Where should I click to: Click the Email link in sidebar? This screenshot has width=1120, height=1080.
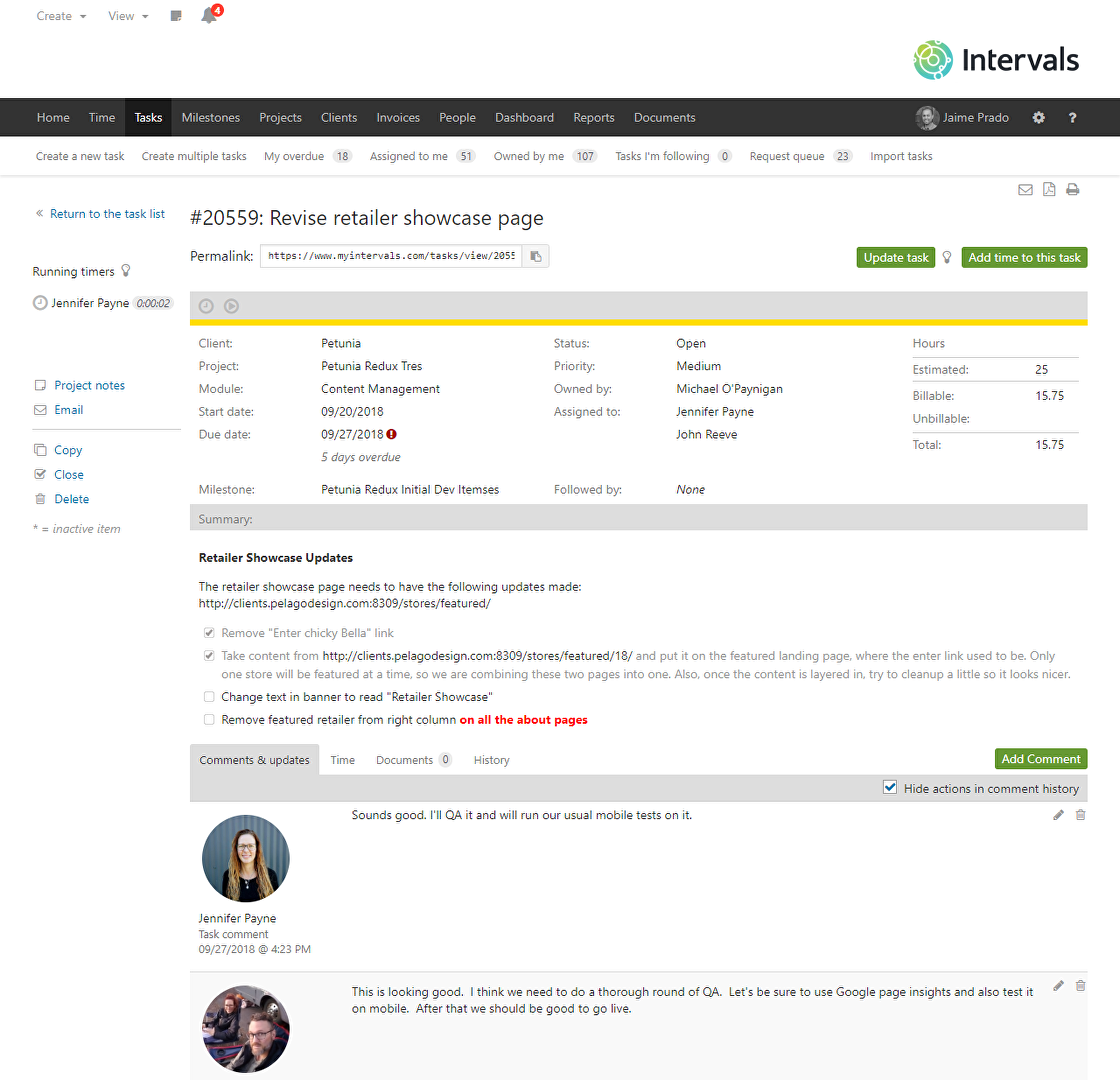click(x=69, y=410)
